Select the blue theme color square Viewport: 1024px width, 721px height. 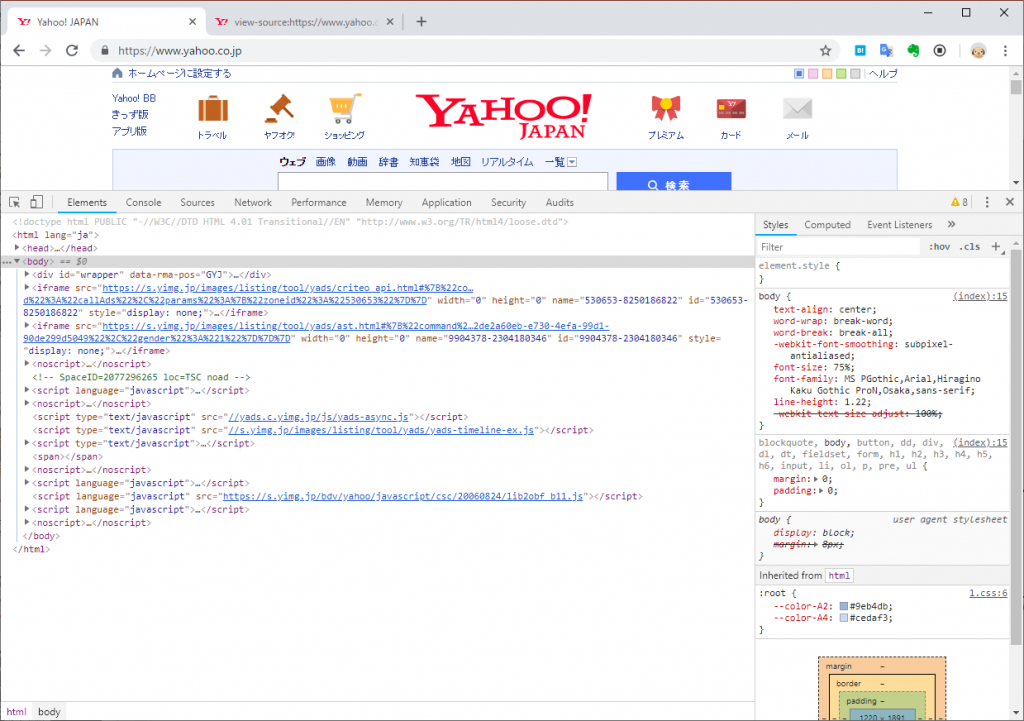(799, 74)
